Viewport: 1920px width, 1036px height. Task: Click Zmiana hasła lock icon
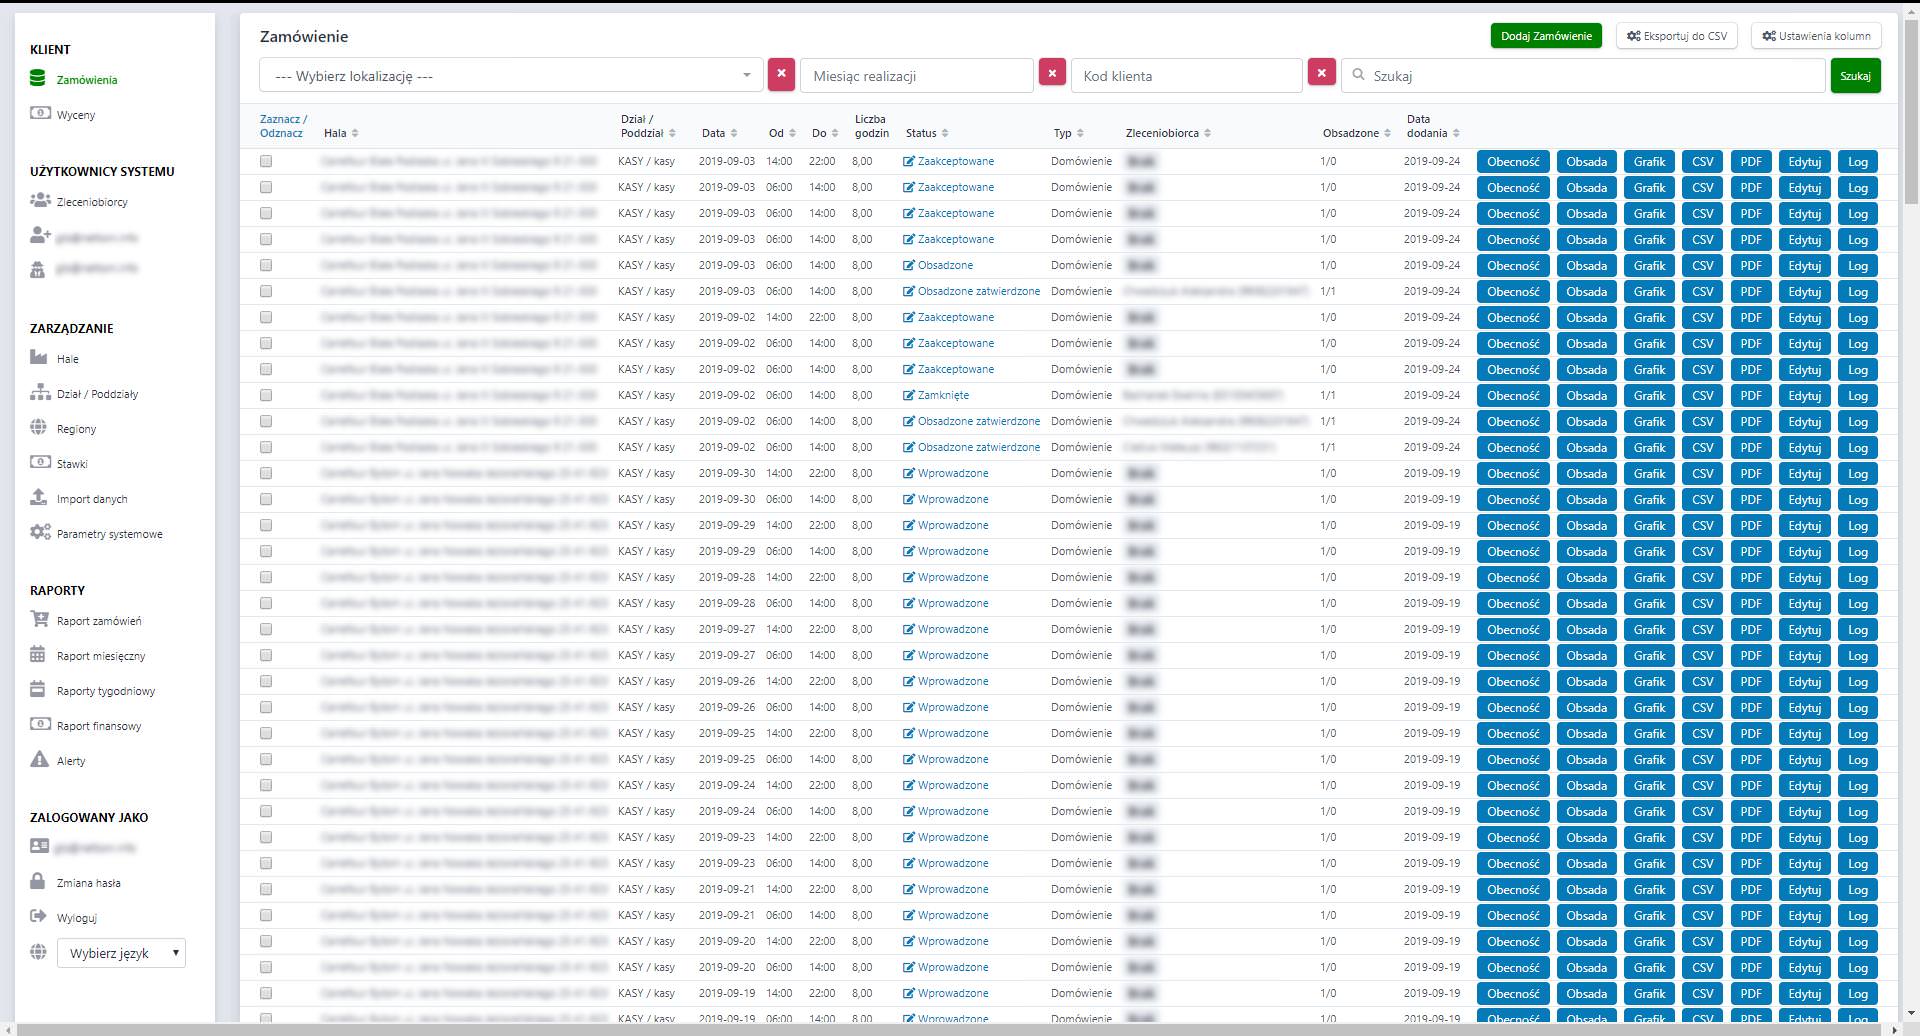point(38,882)
